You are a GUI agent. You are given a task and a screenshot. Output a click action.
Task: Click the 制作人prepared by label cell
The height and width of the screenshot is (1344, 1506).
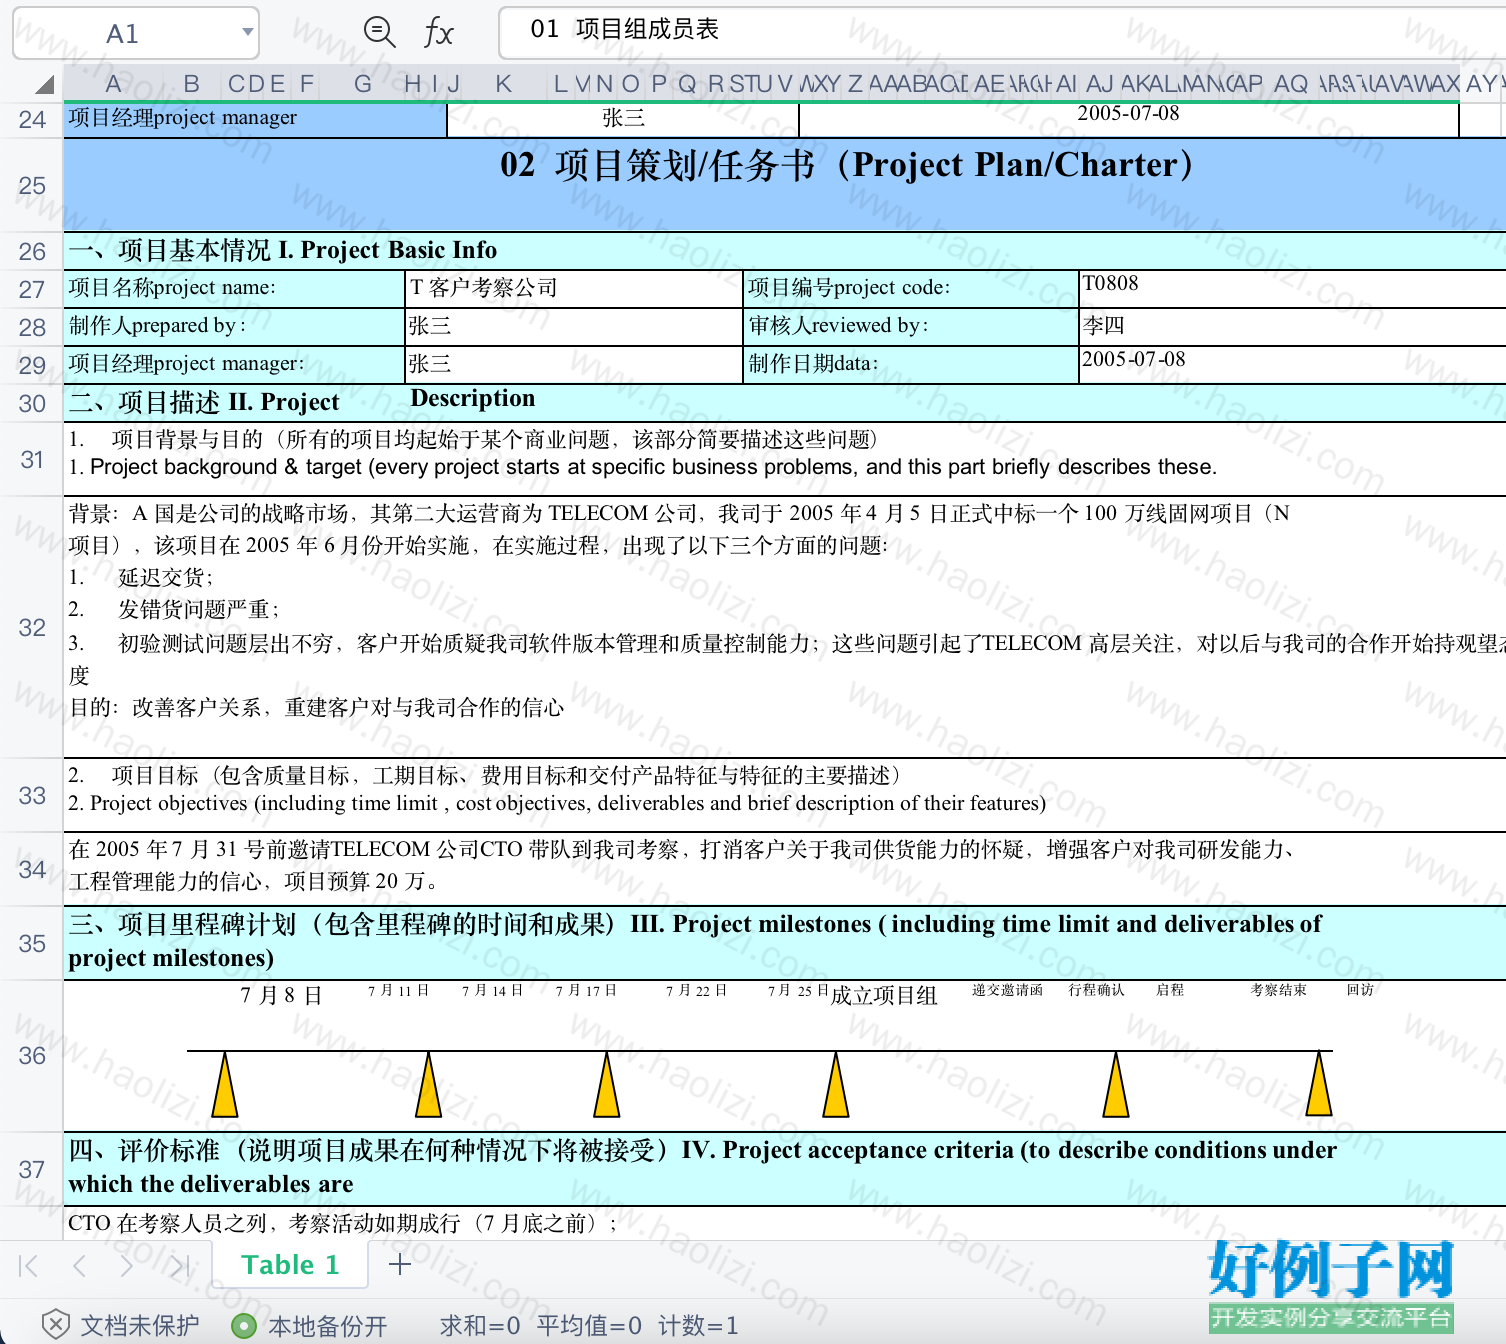(x=234, y=327)
